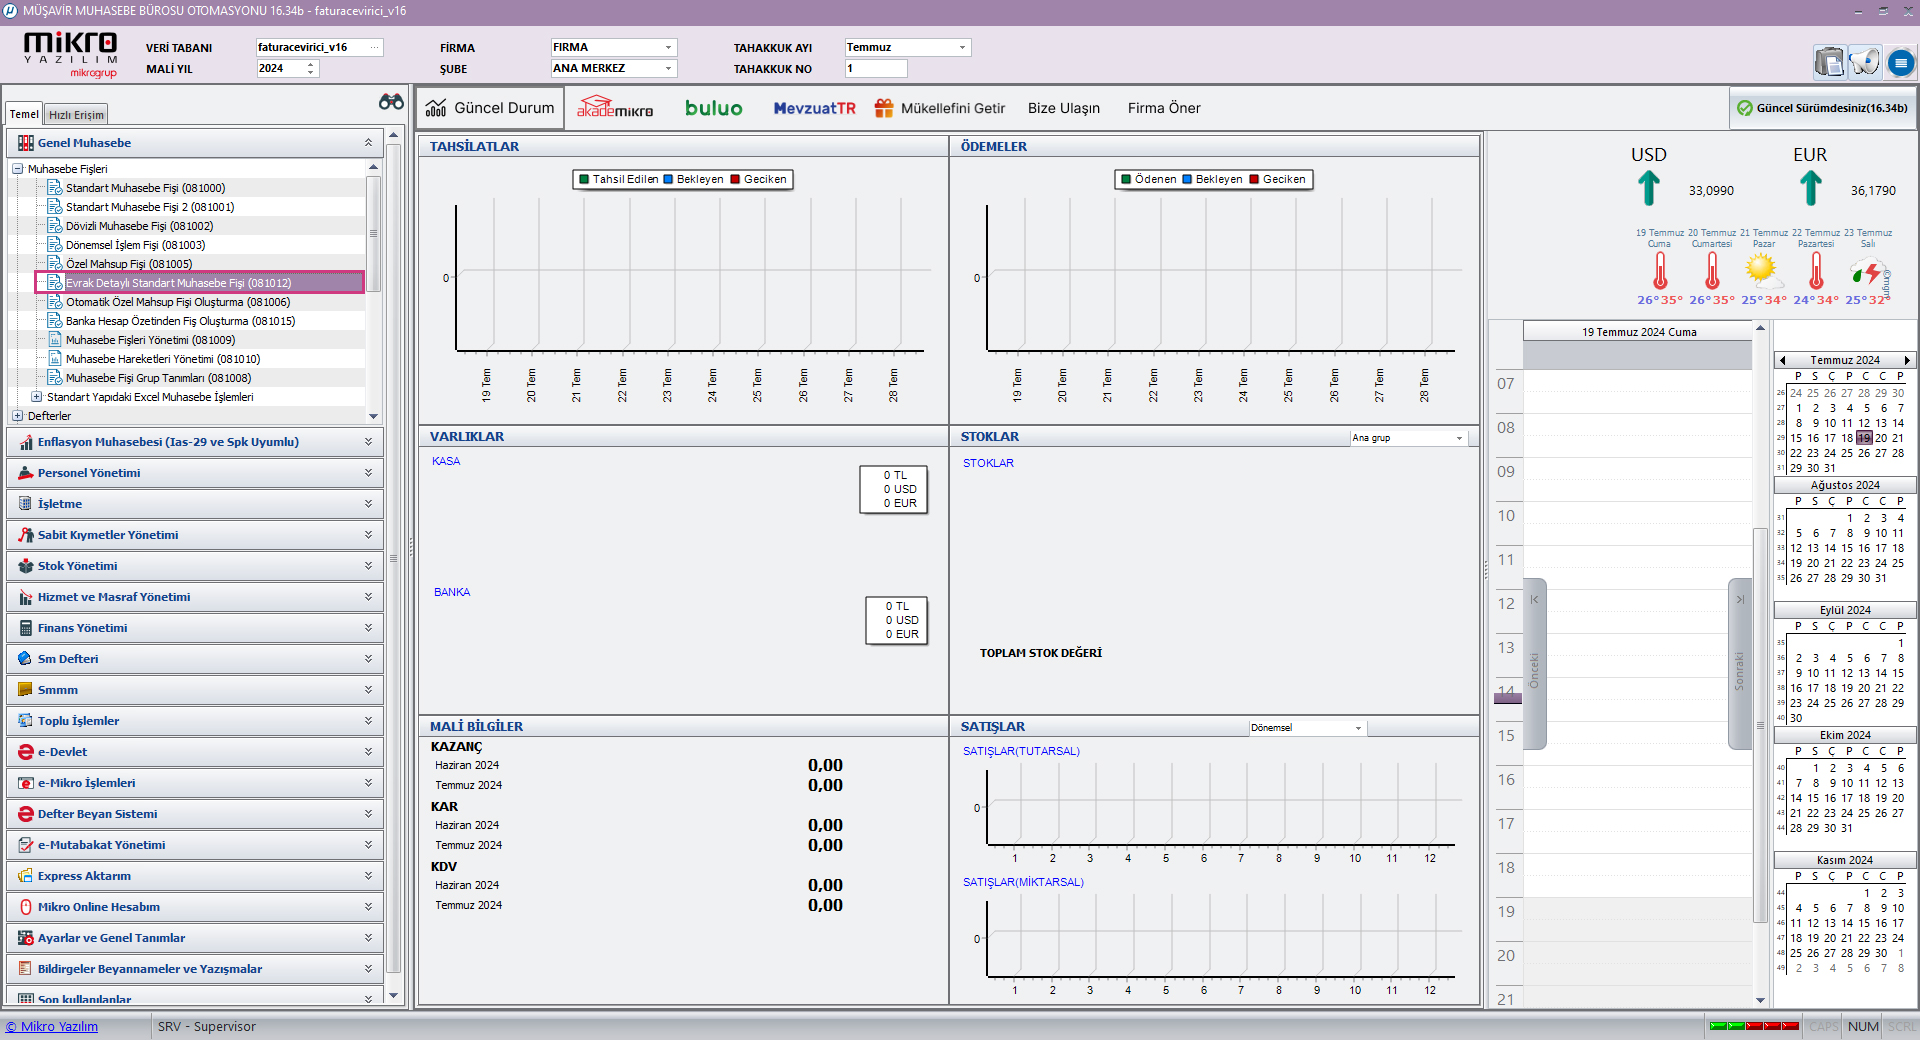Click the Stok Yönetimi module icon

click(x=26, y=566)
